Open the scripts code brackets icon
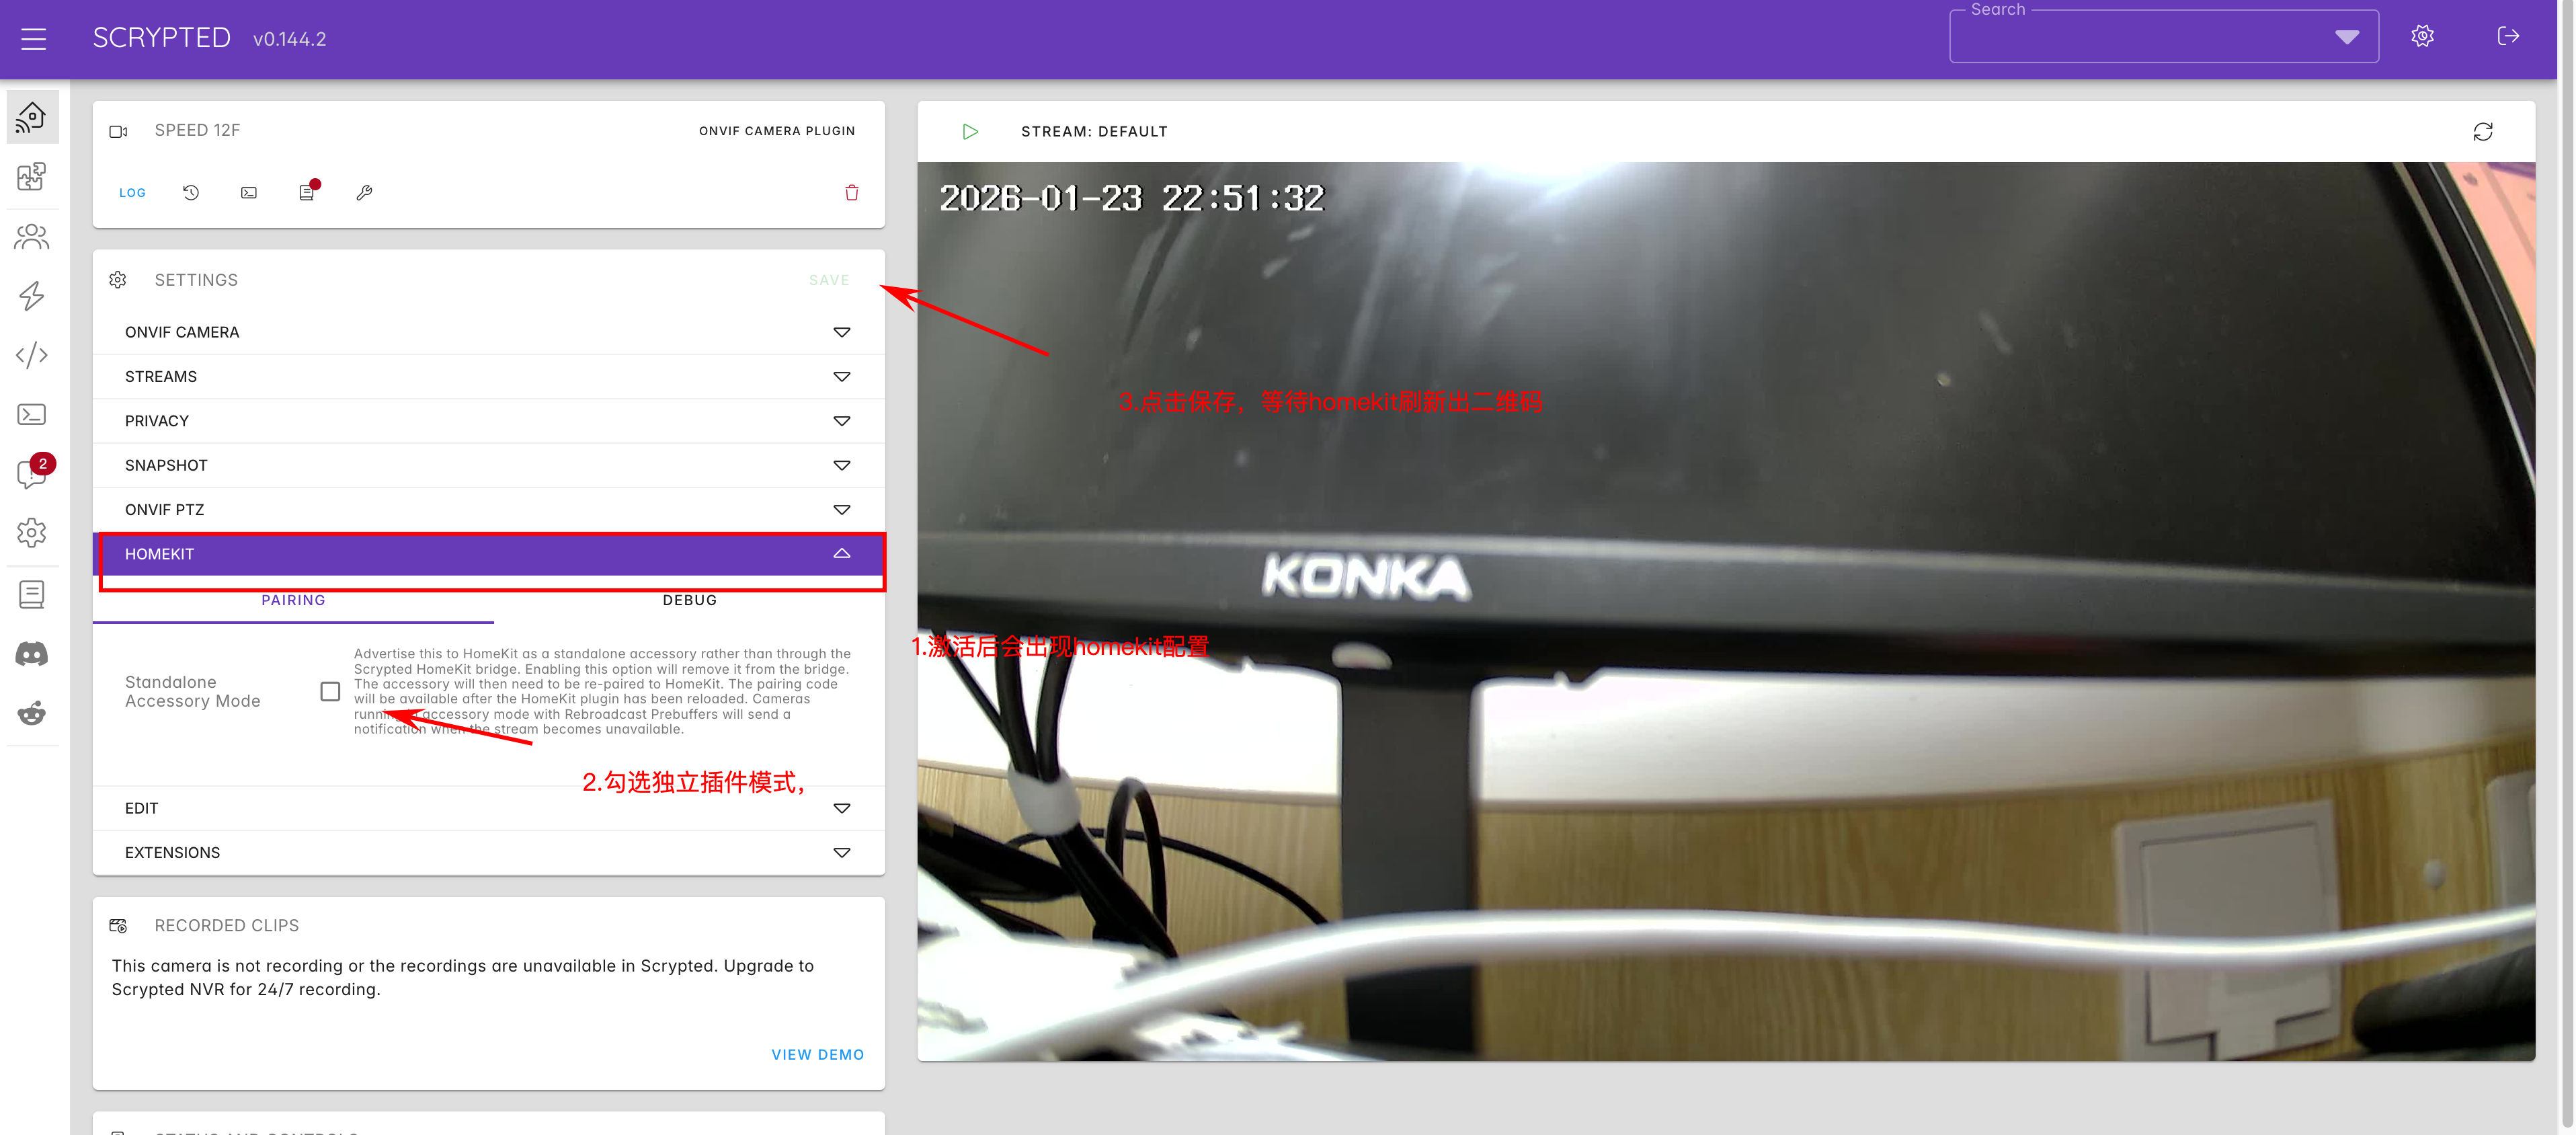Image resolution: width=2576 pixels, height=1135 pixels. tap(32, 355)
